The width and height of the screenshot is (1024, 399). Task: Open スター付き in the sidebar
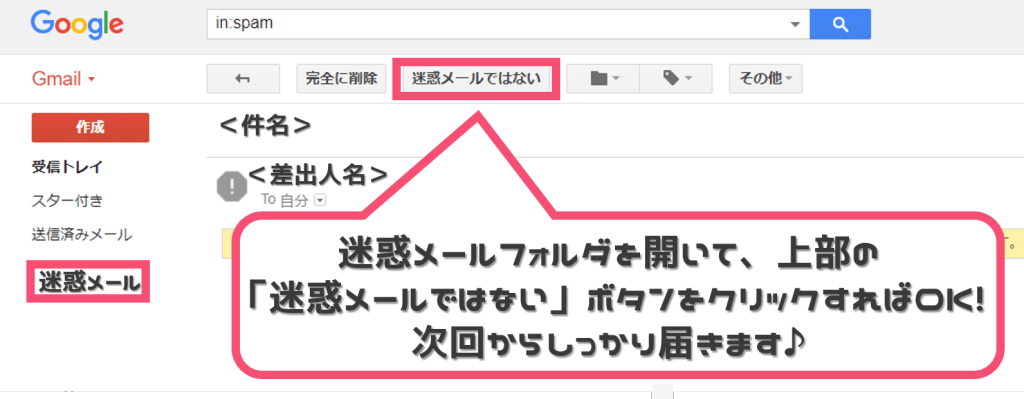click(x=67, y=200)
